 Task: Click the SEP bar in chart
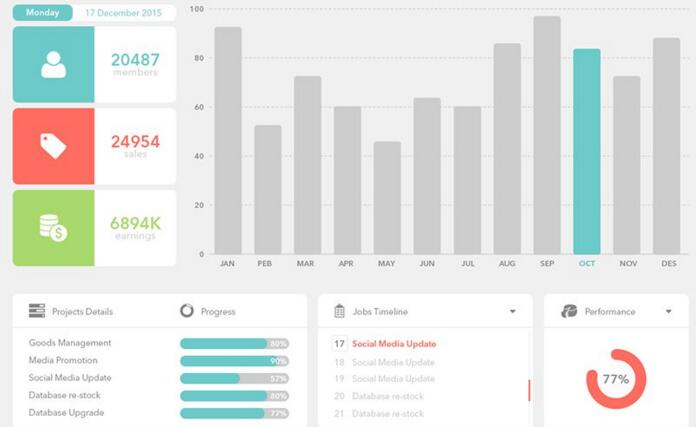(547, 135)
